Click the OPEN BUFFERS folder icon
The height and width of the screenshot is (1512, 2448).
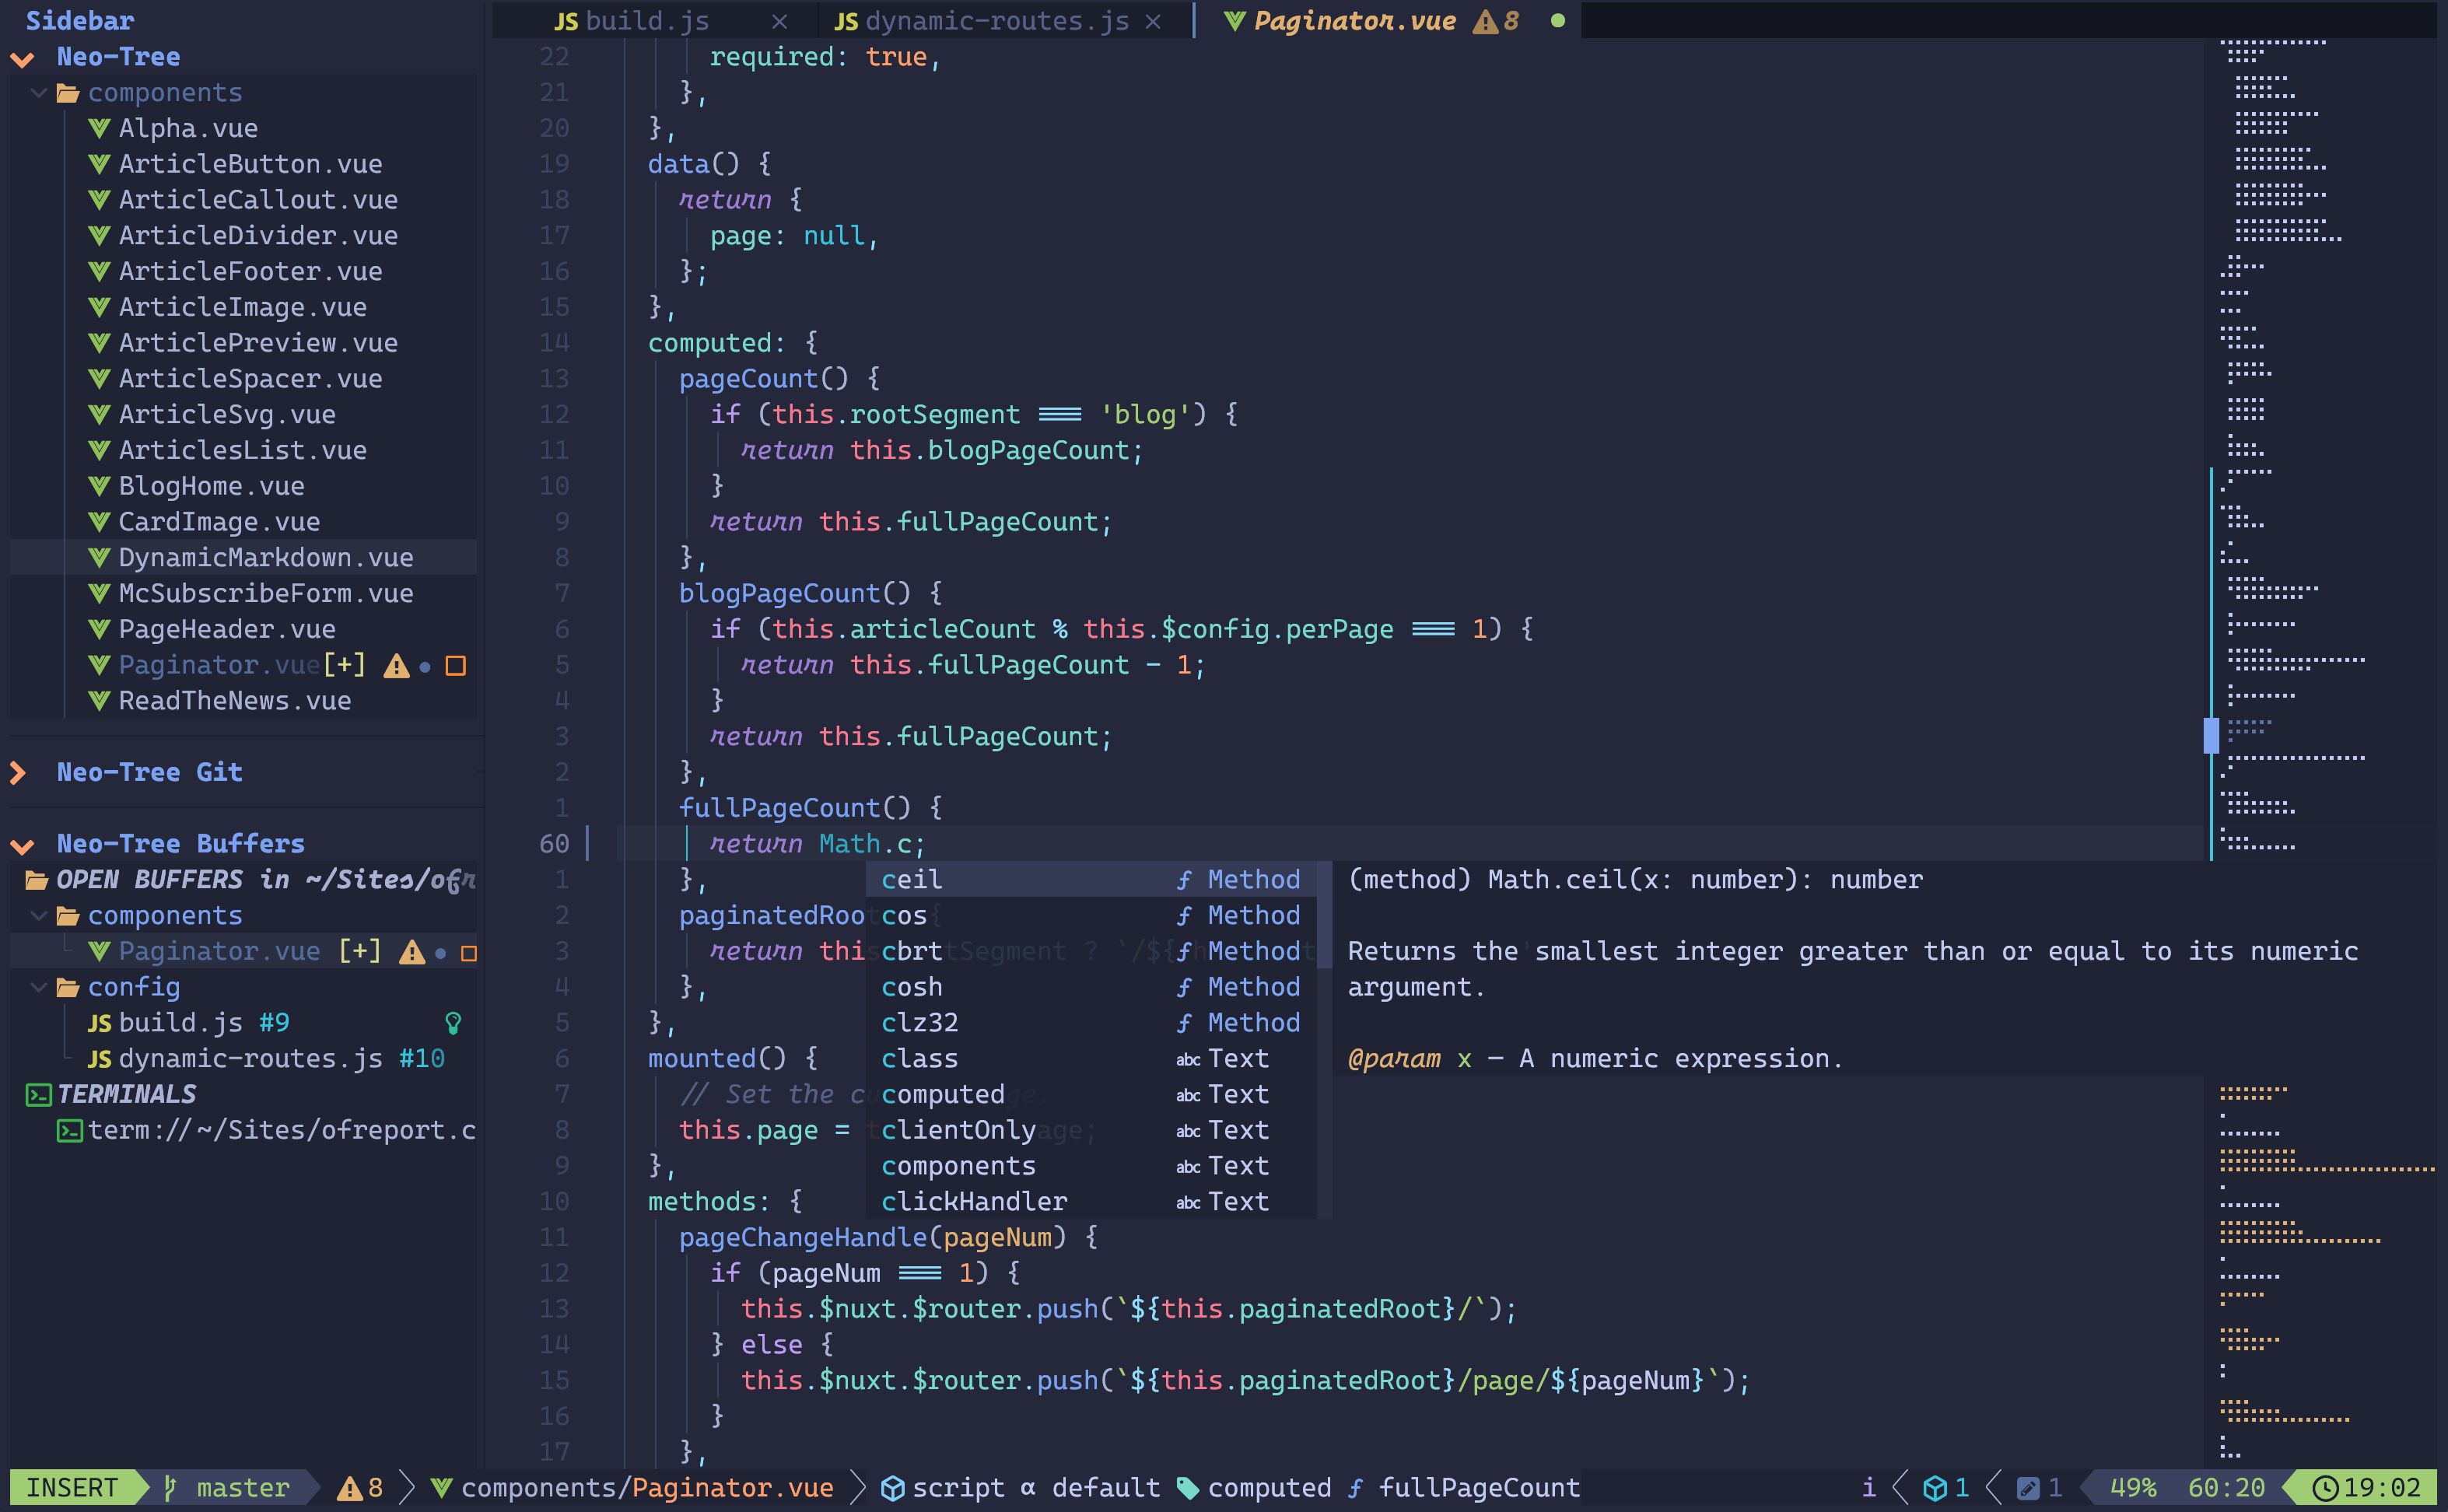pos(37,881)
